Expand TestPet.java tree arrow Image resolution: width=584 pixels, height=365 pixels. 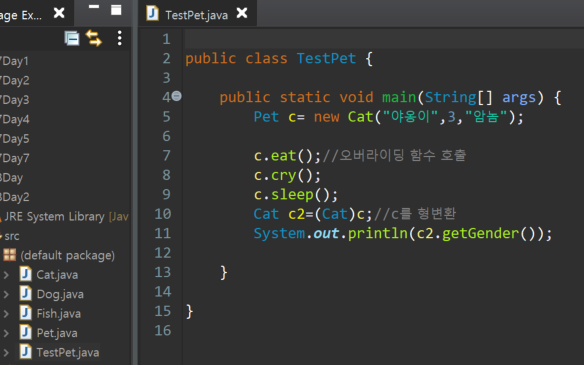6,353
